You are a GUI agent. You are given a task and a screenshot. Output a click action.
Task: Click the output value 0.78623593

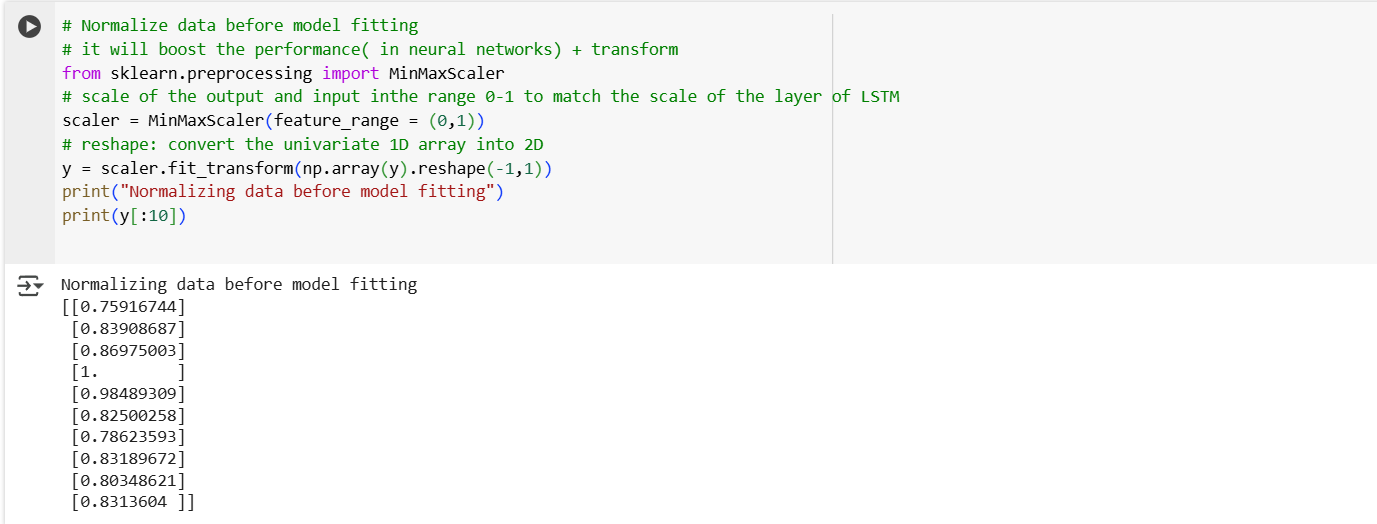[129, 436]
